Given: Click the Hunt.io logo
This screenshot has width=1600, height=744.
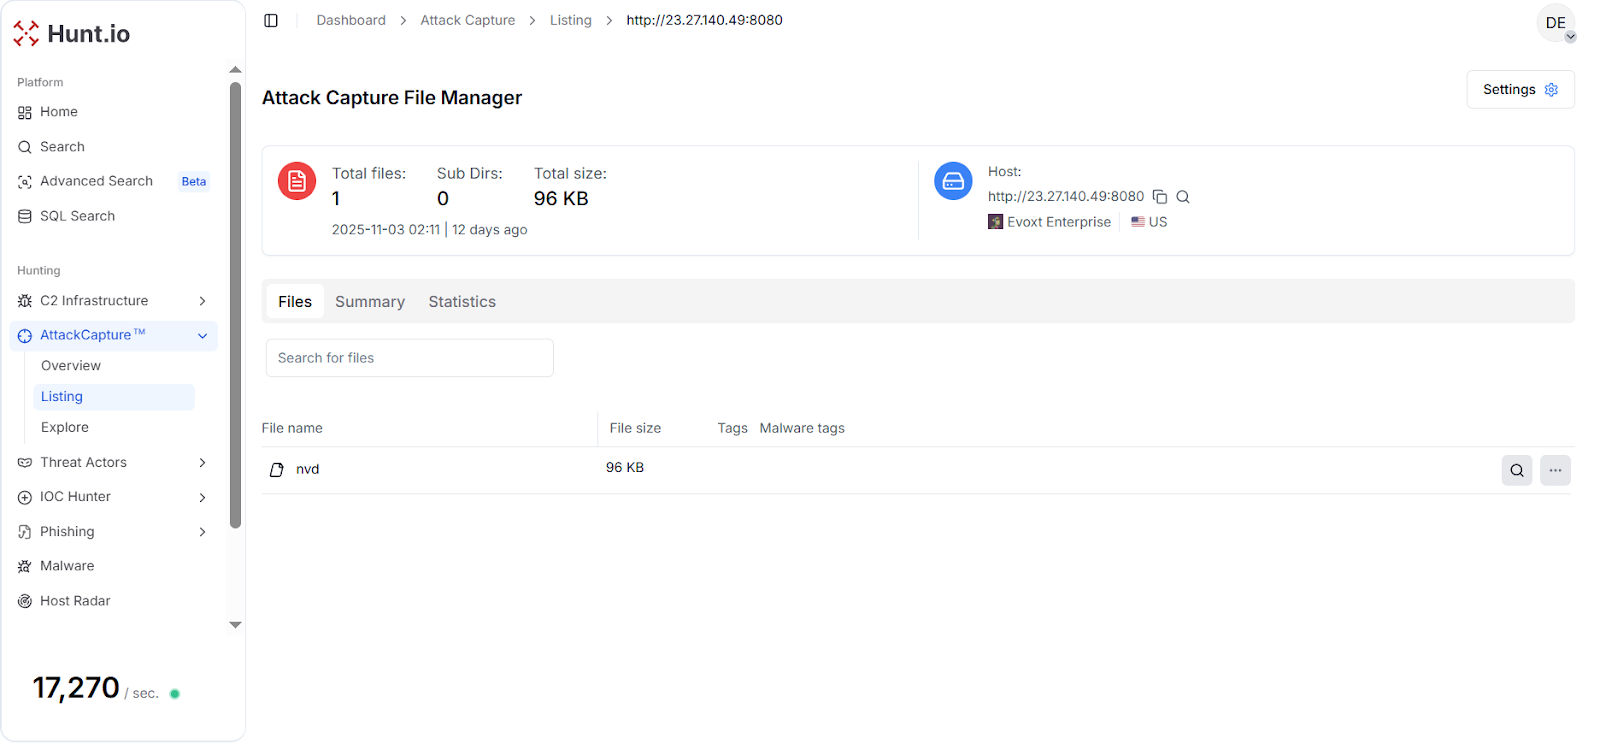Looking at the screenshot, I should tap(72, 34).
